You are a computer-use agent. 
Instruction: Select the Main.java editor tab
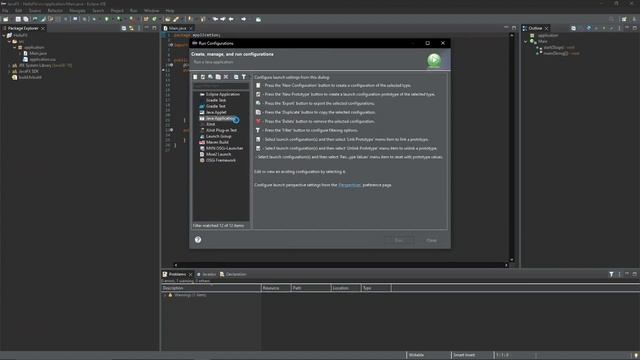[178, 28]
